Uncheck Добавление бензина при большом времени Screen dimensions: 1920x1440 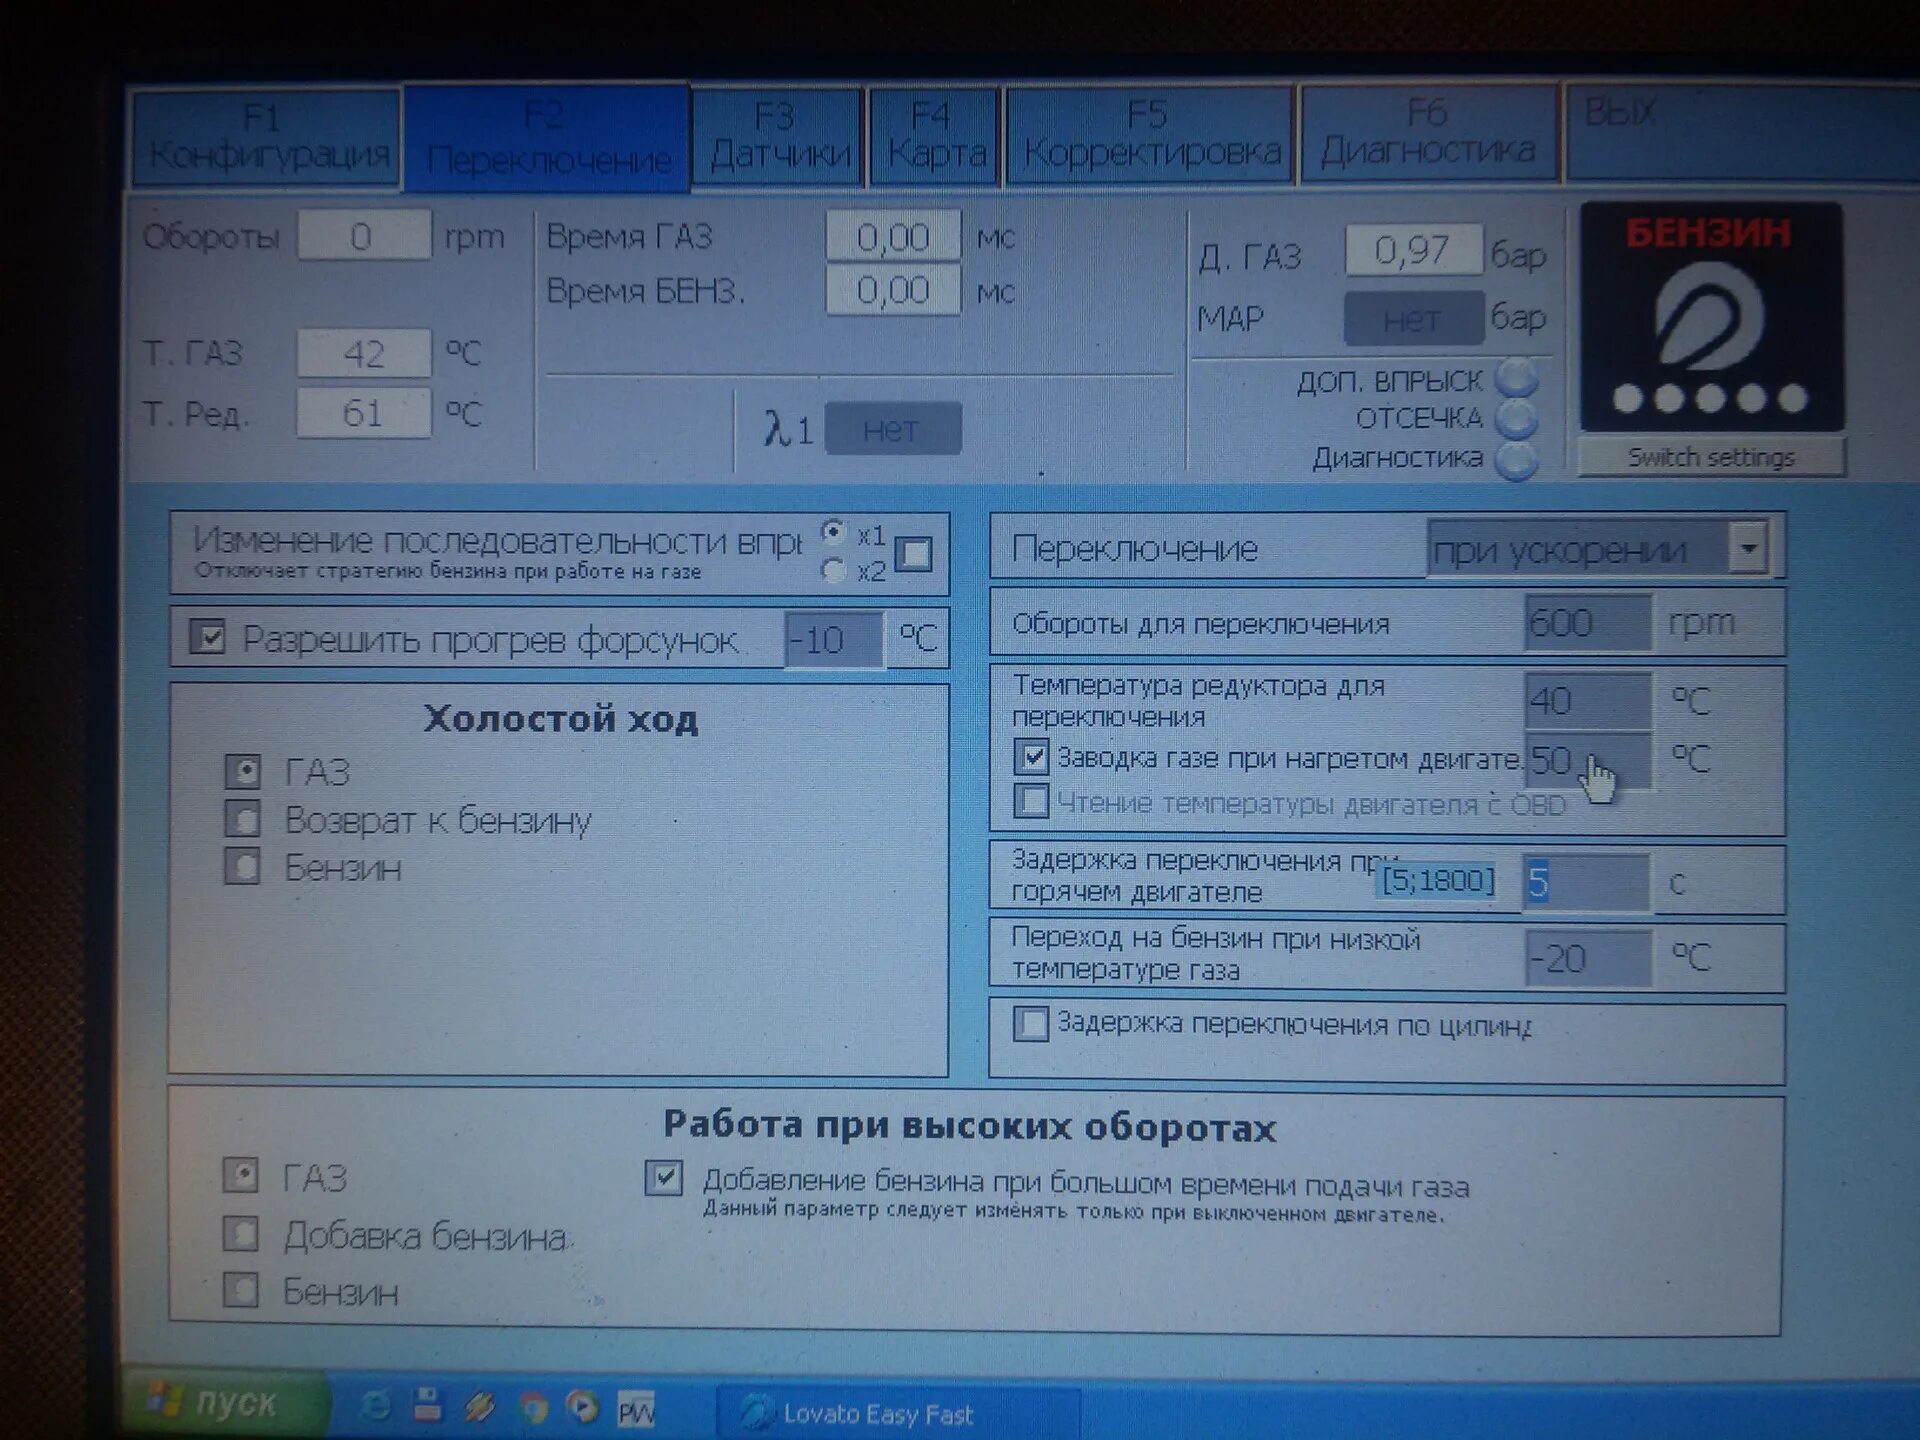(664, 1178)
